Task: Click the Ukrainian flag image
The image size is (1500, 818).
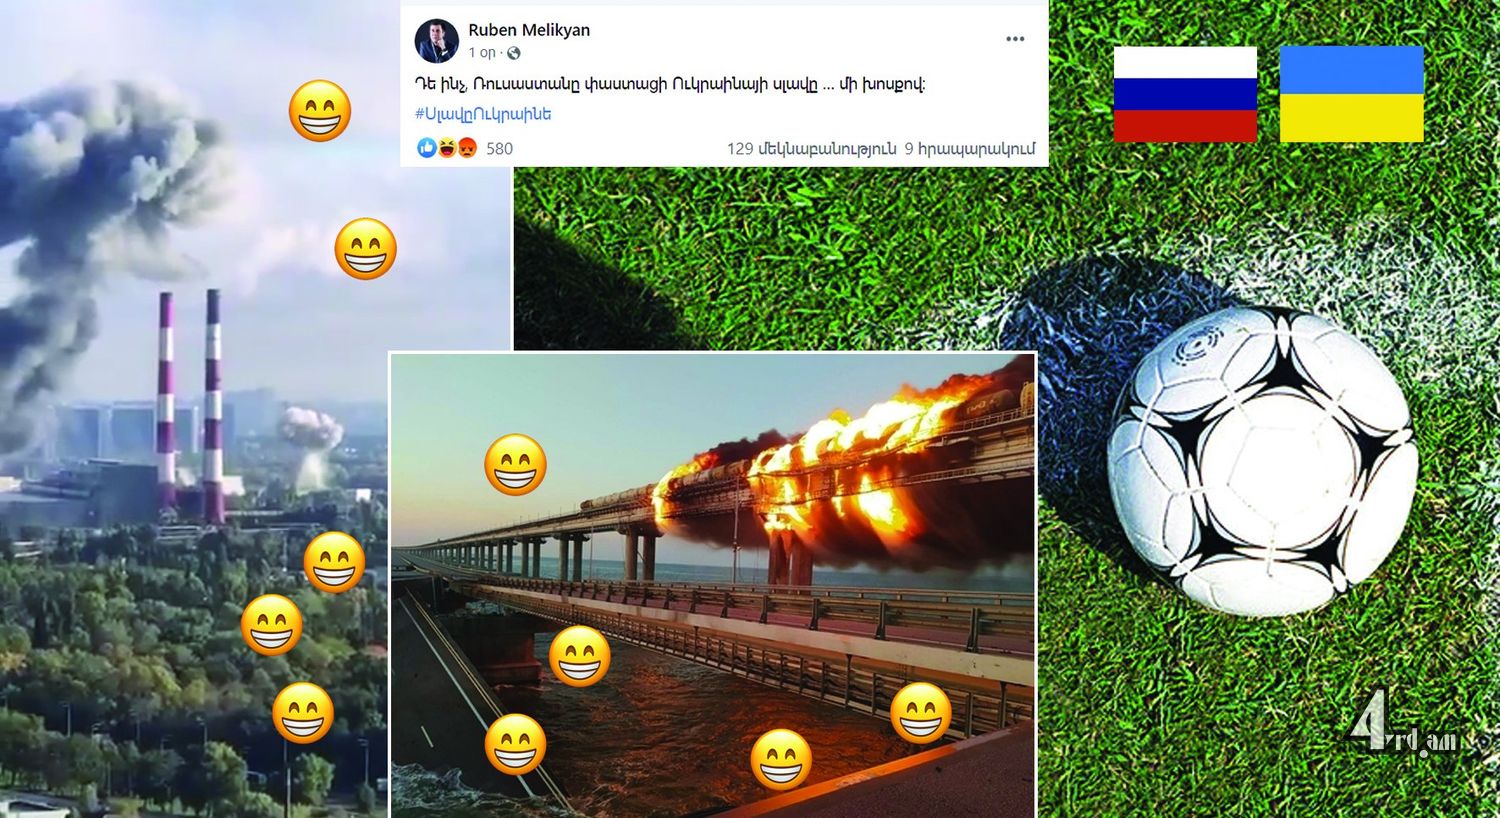Action: pyautogui.click(x=1351, y=94)
